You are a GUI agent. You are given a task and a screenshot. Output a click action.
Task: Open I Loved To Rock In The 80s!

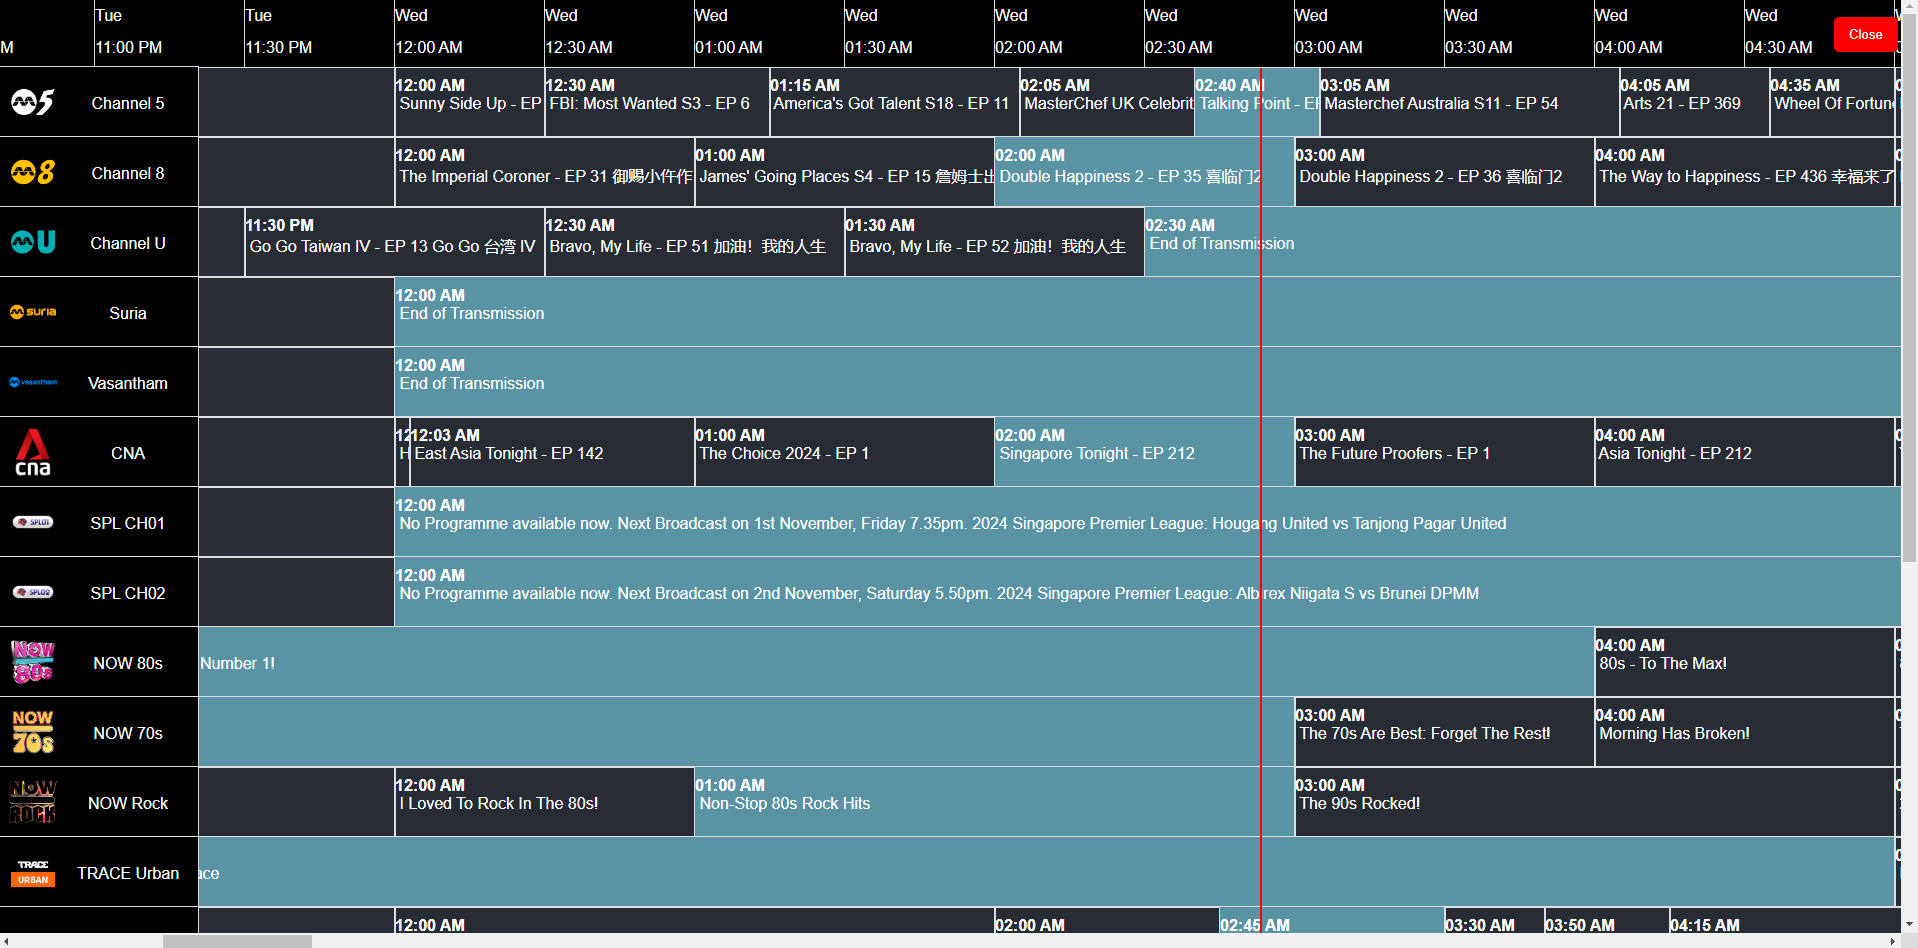pyautogui.click(x=544, y=802)
